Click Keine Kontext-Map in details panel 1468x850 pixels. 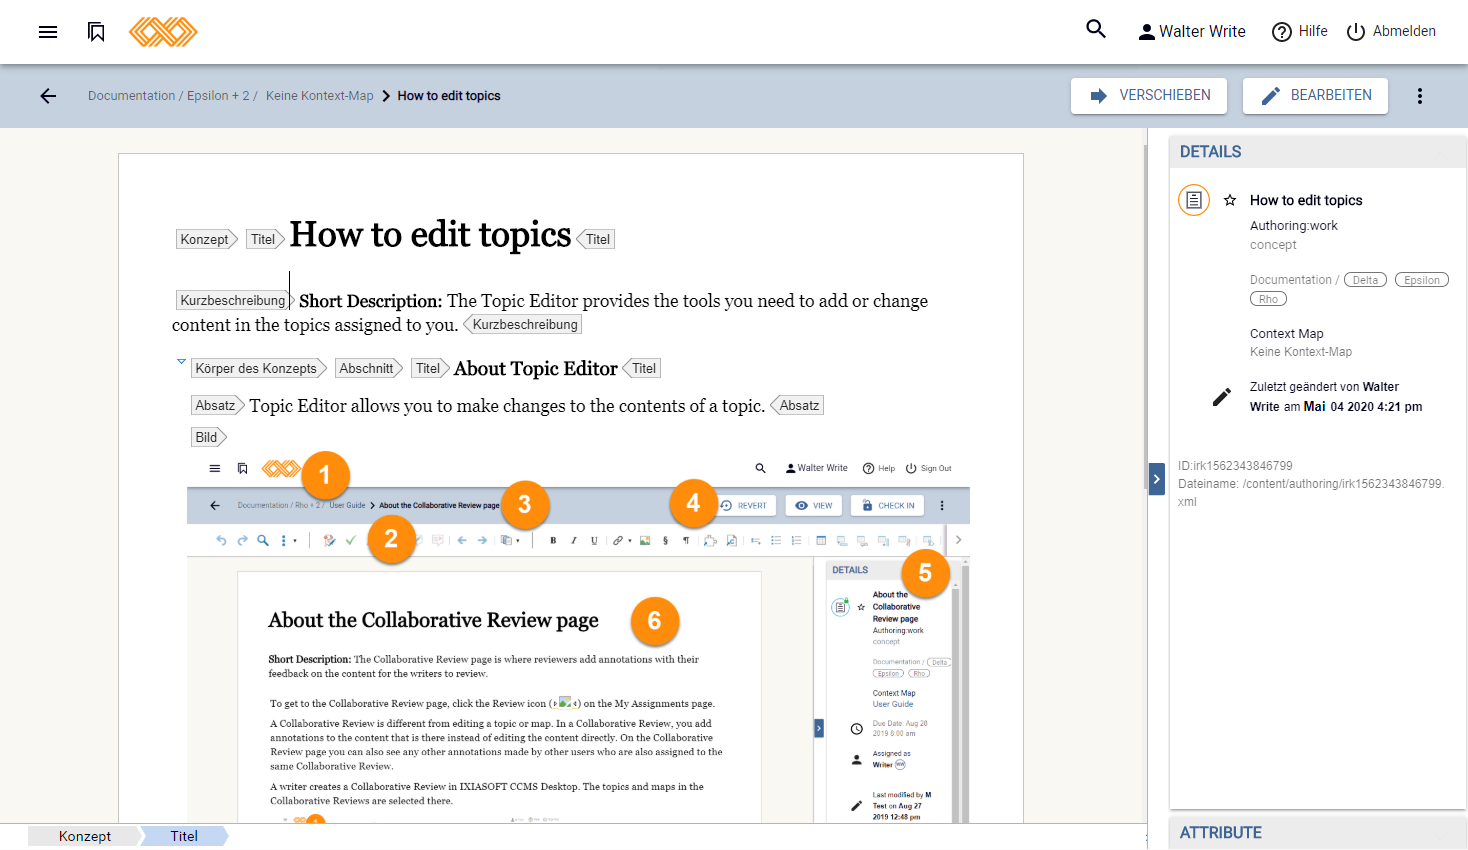click(x=1301, y=352)
